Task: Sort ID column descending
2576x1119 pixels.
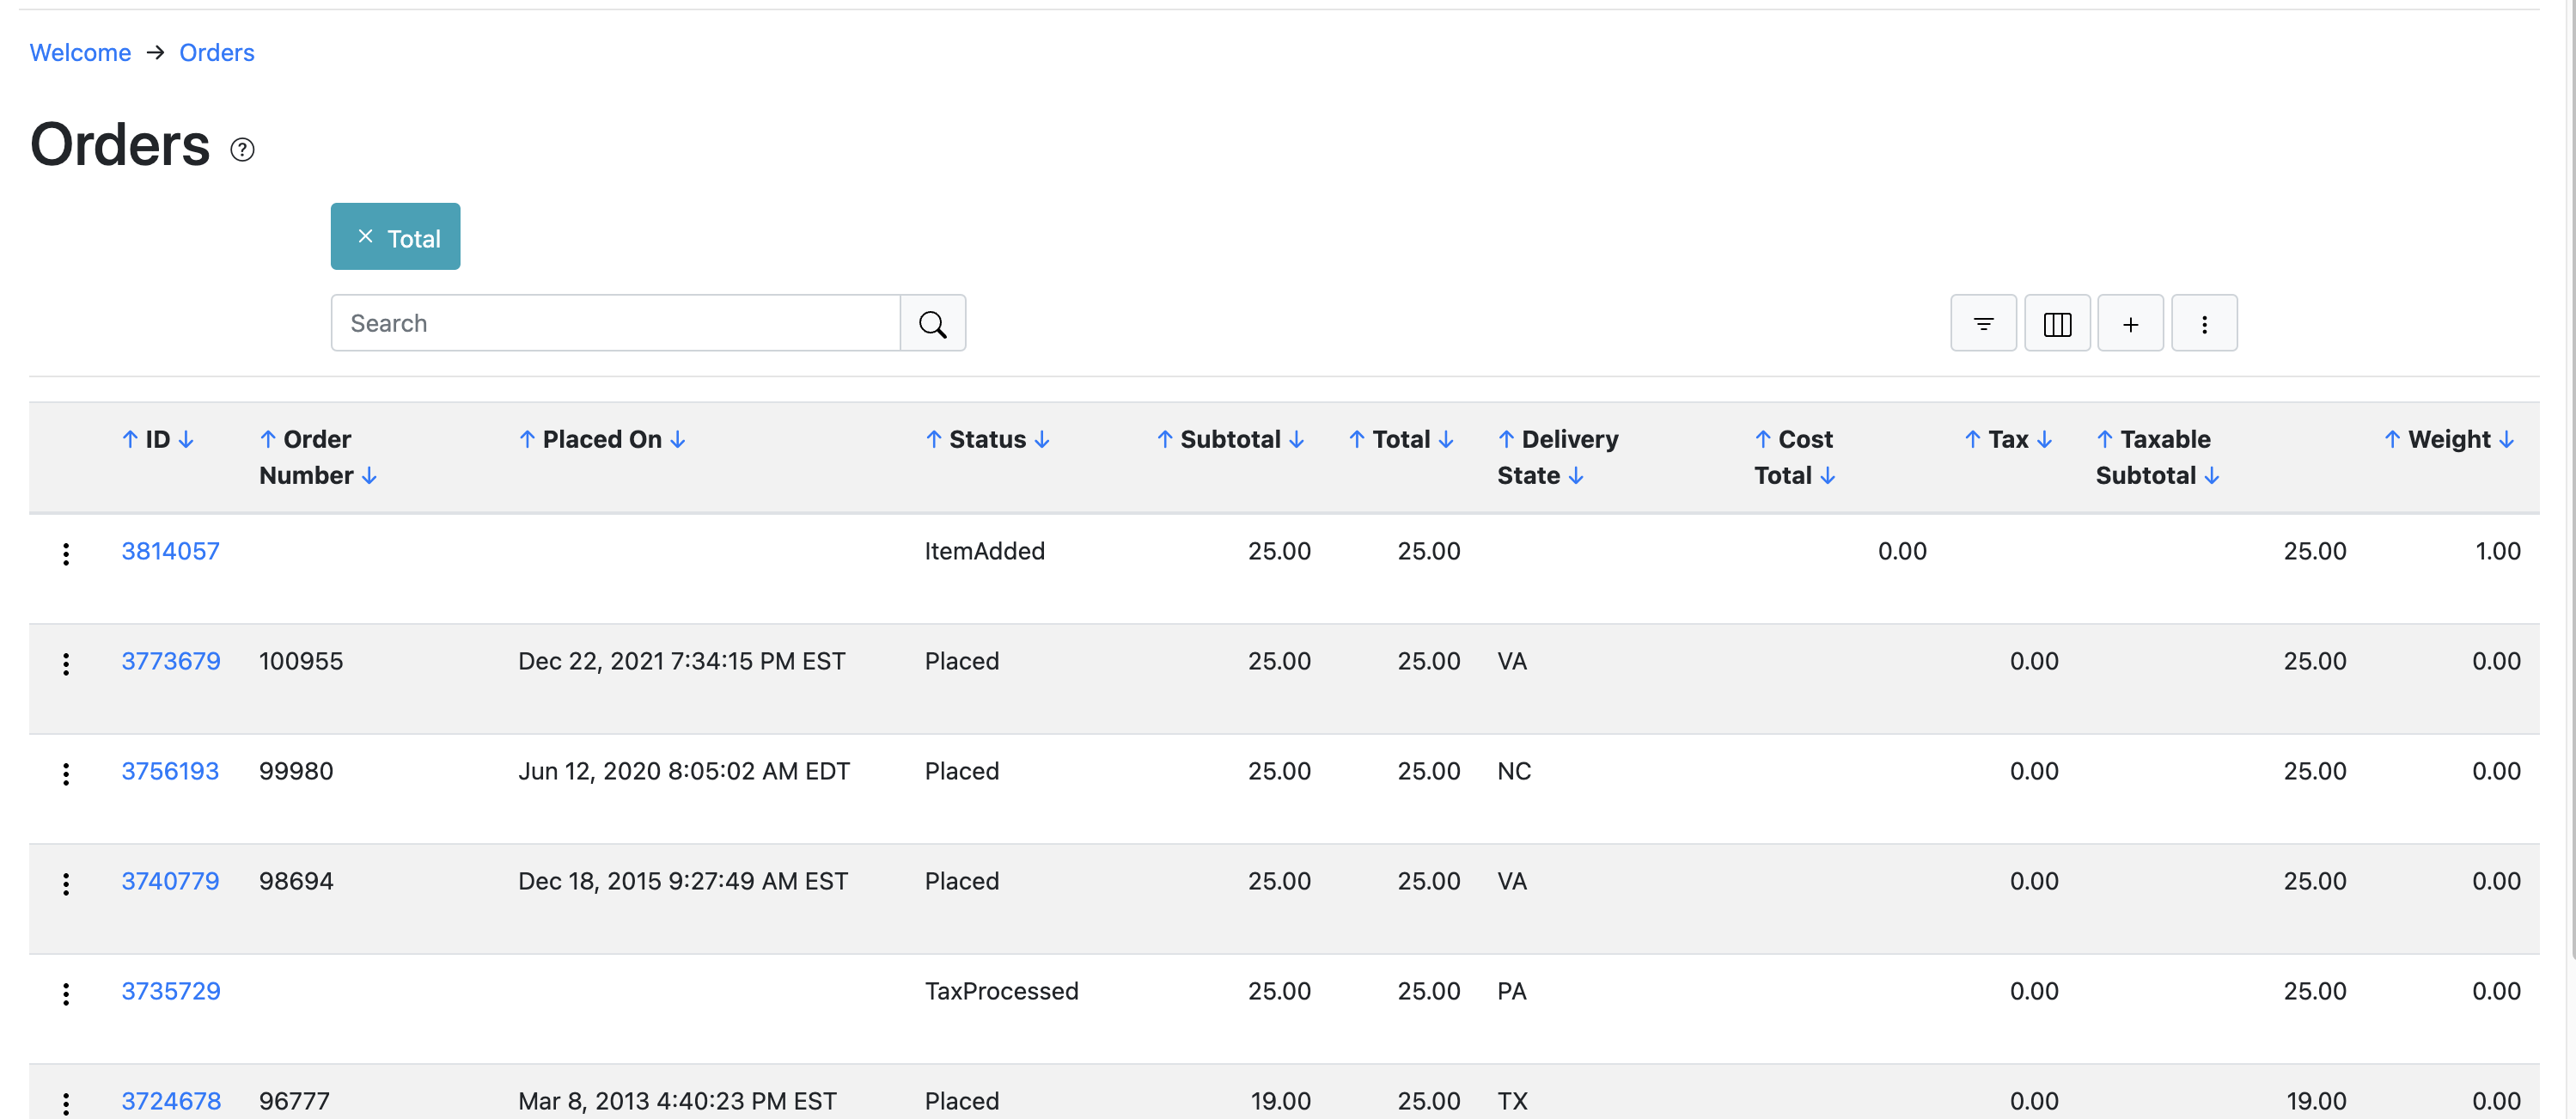Action: click(186, 439)
